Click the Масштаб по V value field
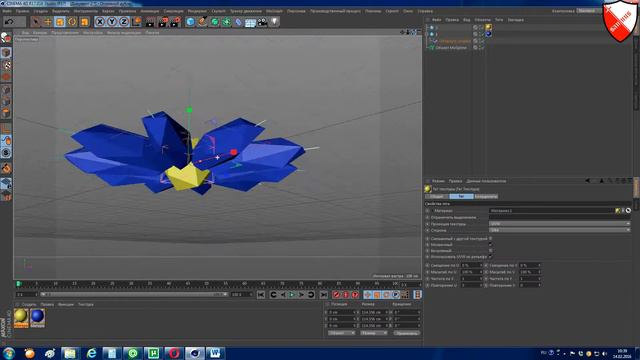 (529, 272)
